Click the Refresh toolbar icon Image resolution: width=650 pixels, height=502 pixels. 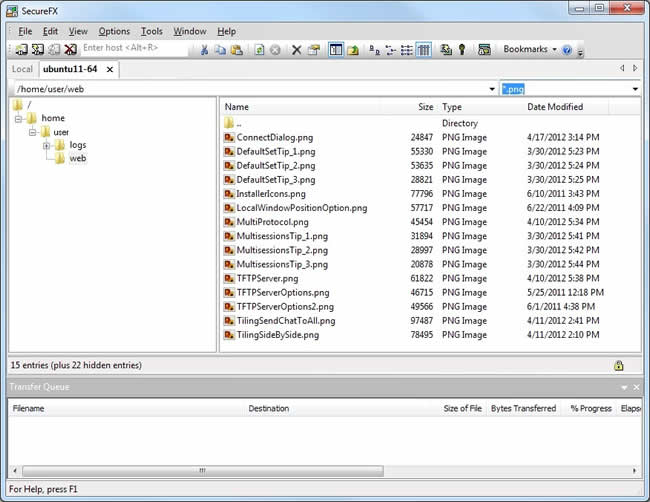(x=259, y=50)
